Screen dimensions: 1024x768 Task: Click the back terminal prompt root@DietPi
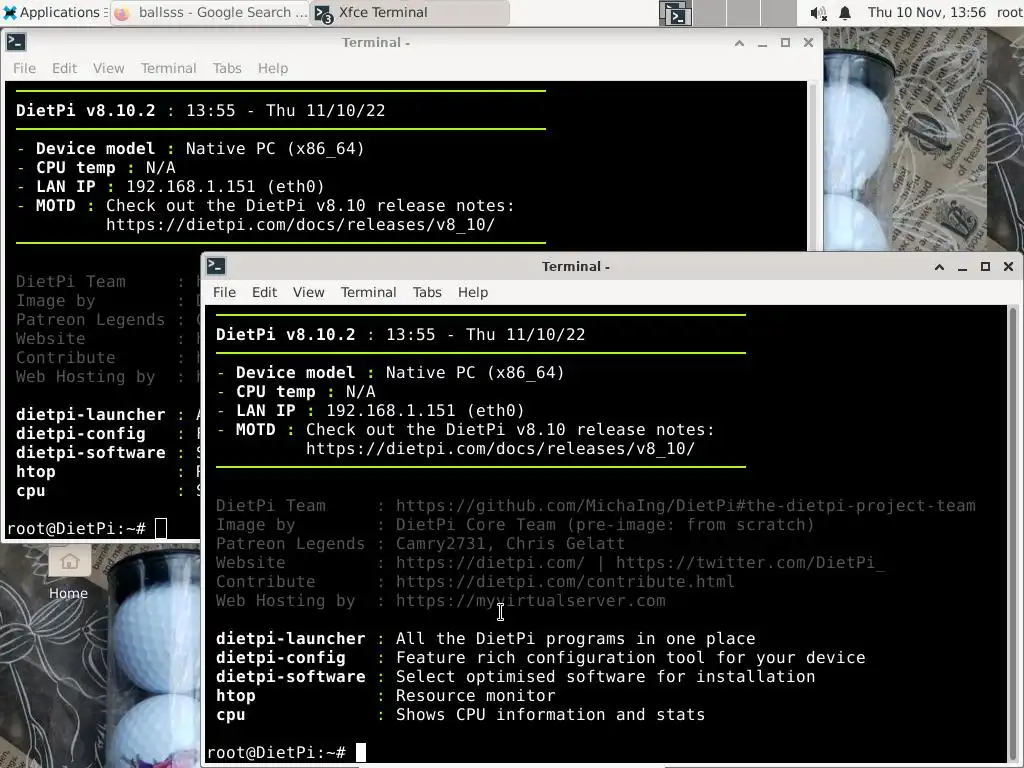tap(76, 528)
